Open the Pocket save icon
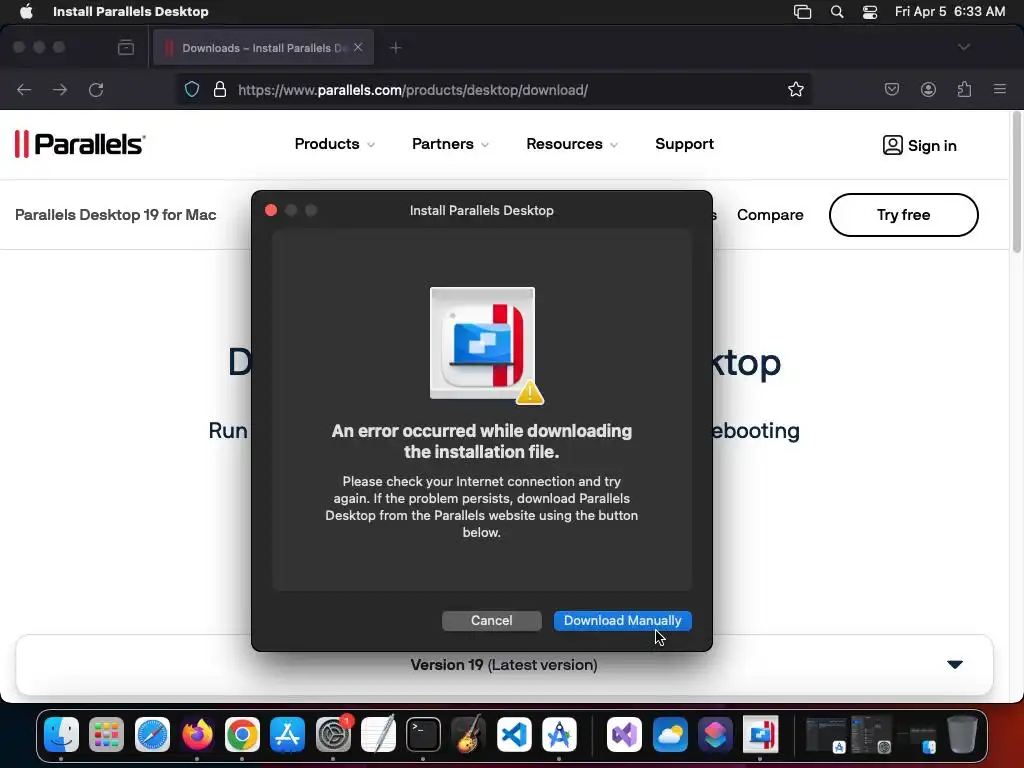The image size is (1024, 768). (x=891, y=89)
